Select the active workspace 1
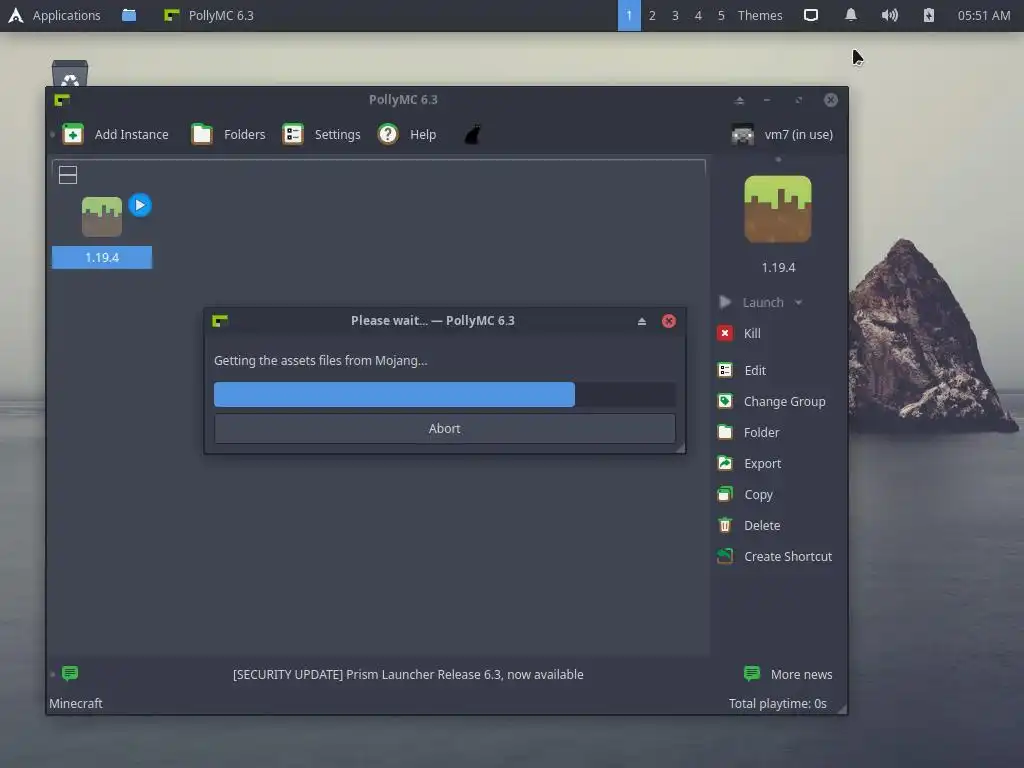The image size is (1024, 768). coord(629,15)
